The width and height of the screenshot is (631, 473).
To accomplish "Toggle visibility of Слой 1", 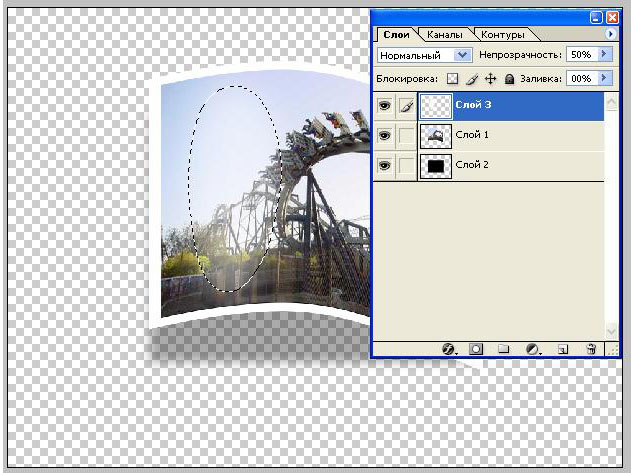I will point(384,135).
